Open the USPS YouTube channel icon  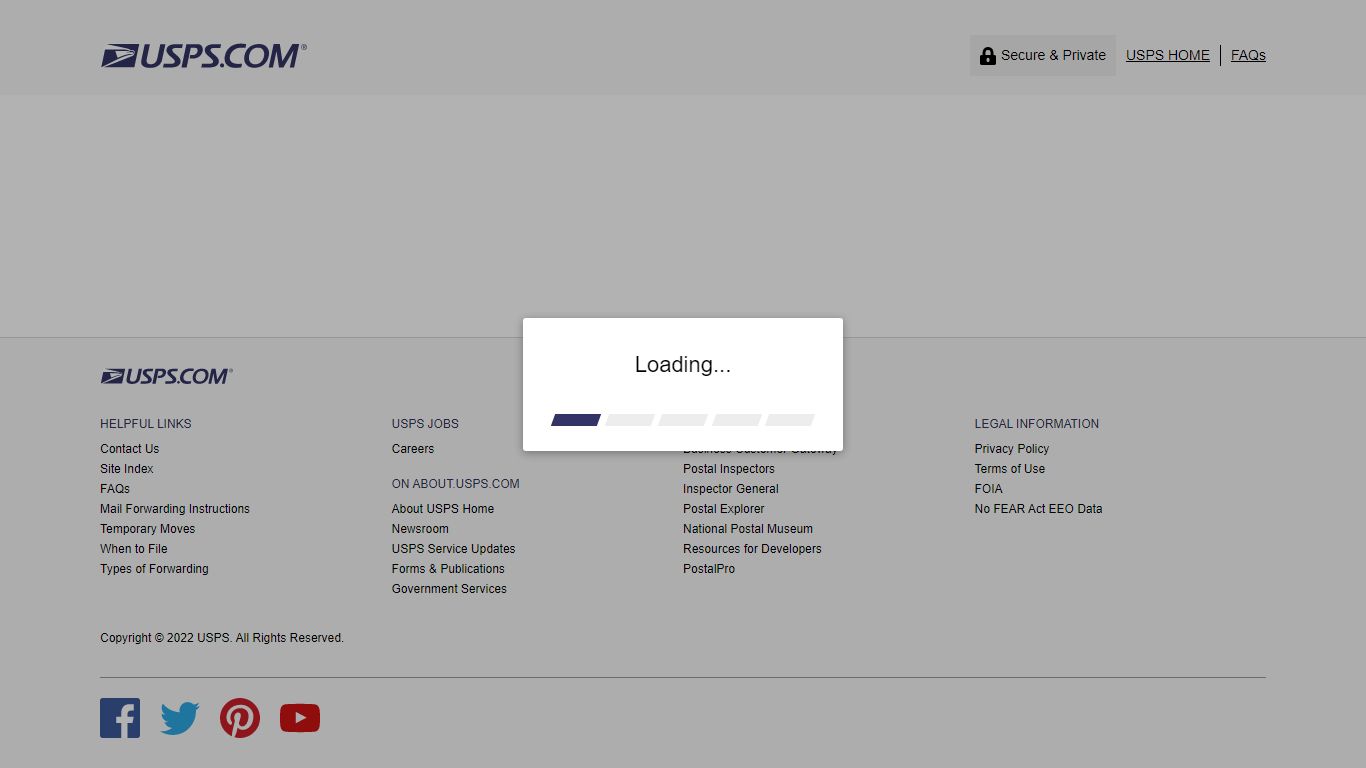coord(300,718)
